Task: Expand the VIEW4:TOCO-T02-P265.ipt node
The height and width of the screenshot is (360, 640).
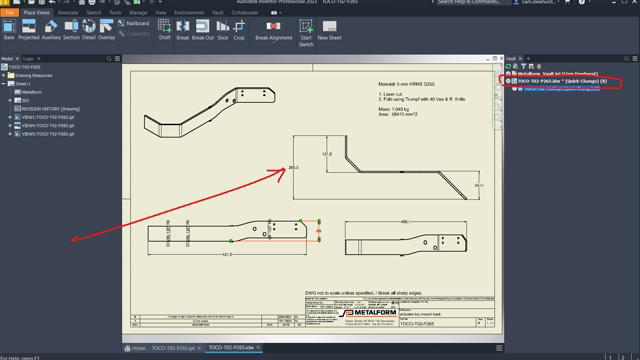Action: coord(10,126)
